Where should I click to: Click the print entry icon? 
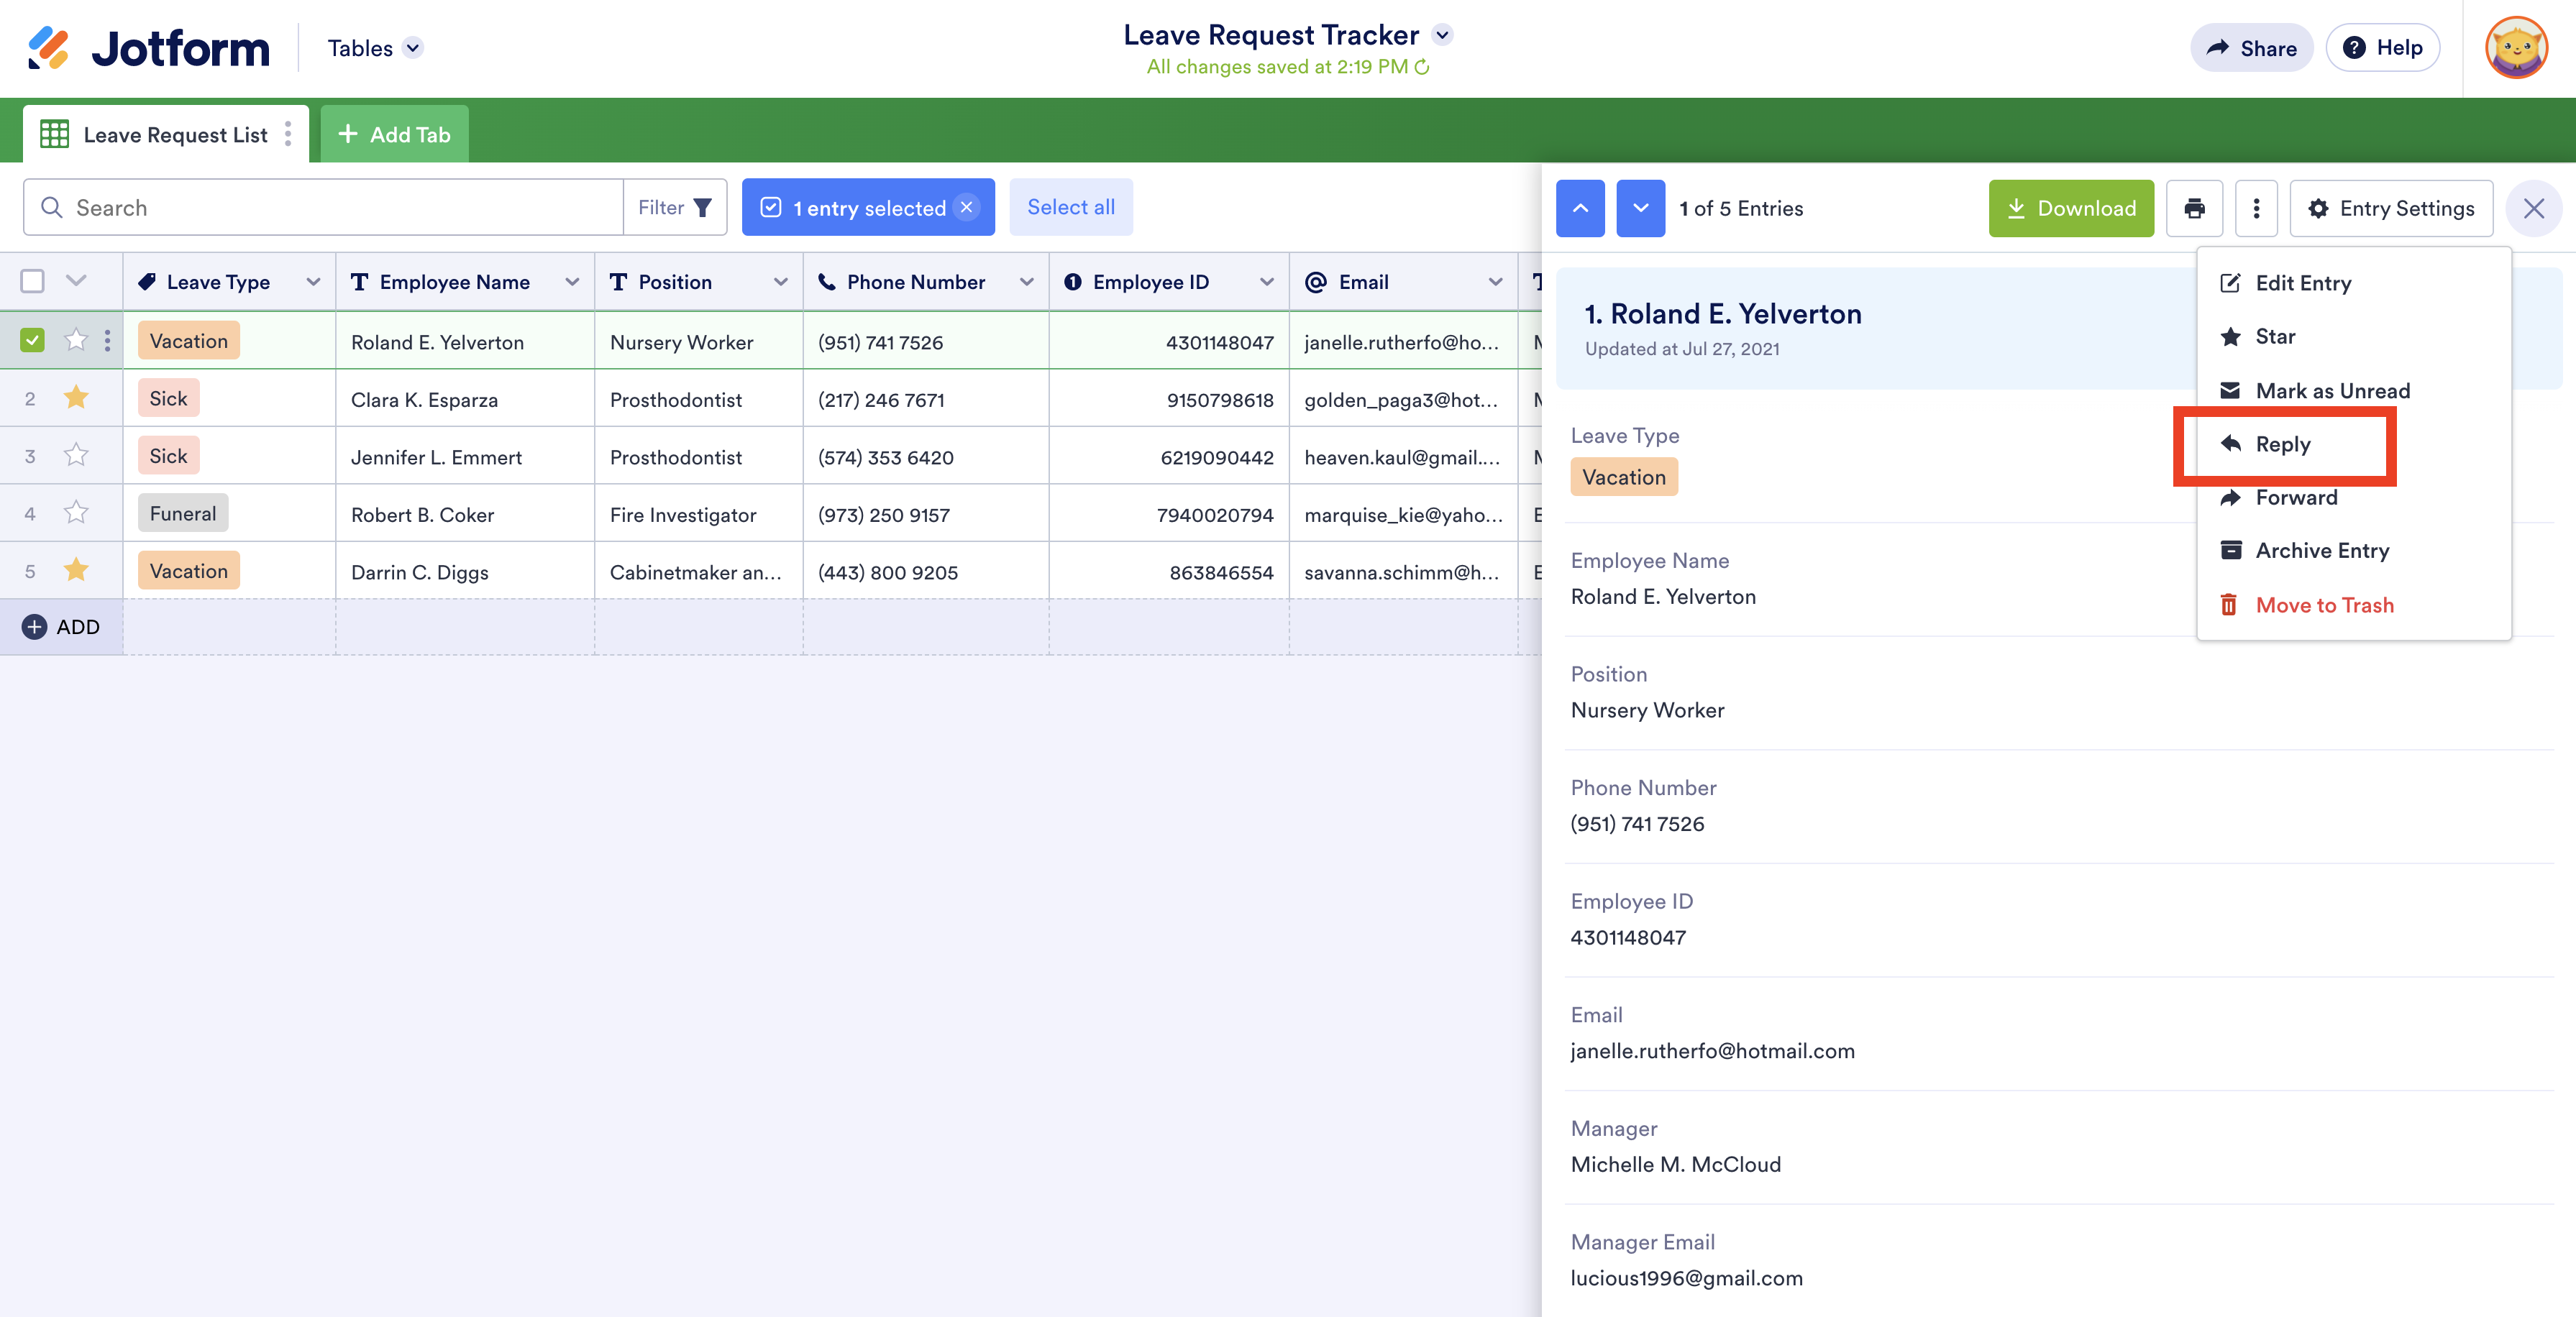coord(2194,208)
